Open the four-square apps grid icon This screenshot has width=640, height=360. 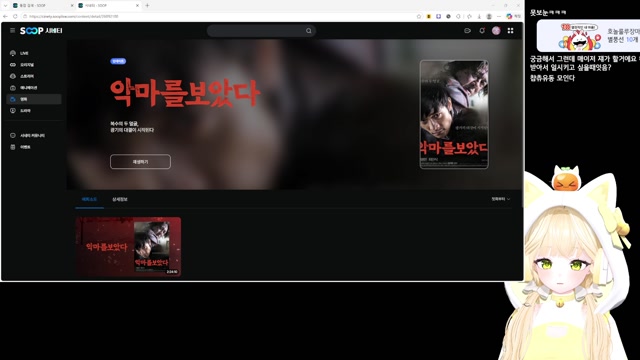click(510, 31)
